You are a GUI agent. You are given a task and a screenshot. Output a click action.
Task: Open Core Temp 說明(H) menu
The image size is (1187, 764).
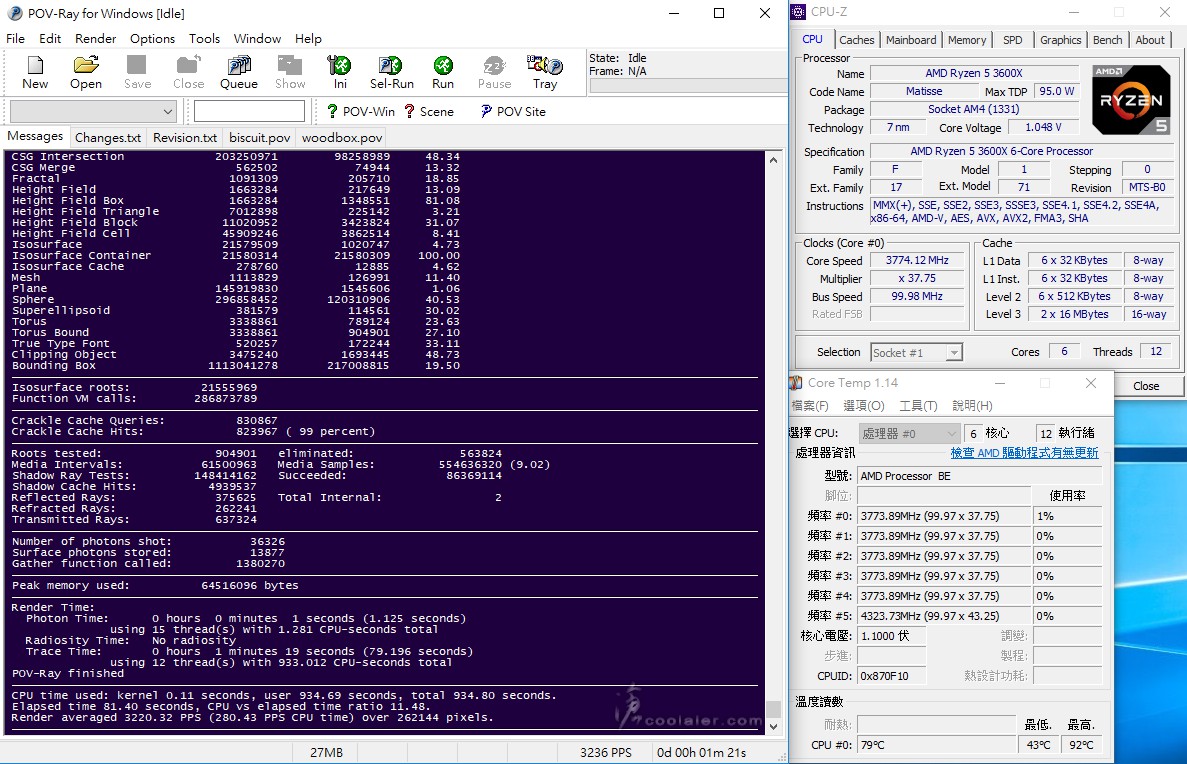click(x=972, y=406)
